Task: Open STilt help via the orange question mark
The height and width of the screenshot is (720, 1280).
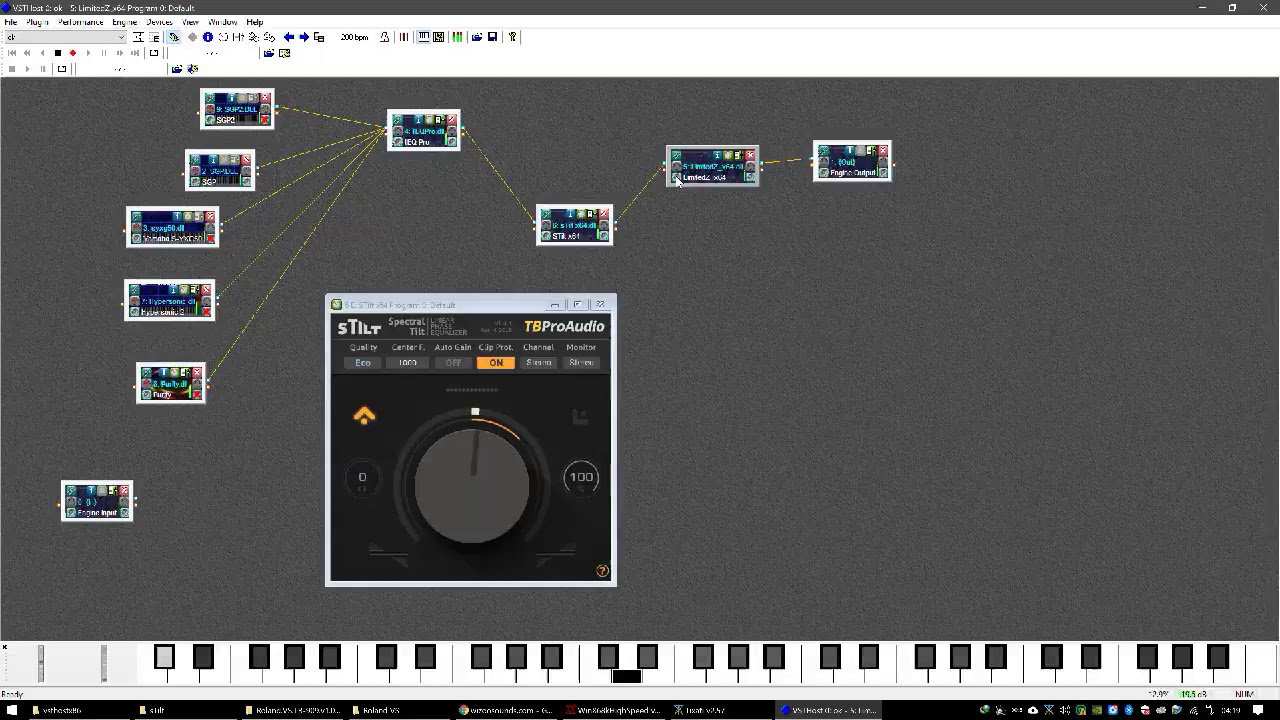Action: click(x=602, y=571)
